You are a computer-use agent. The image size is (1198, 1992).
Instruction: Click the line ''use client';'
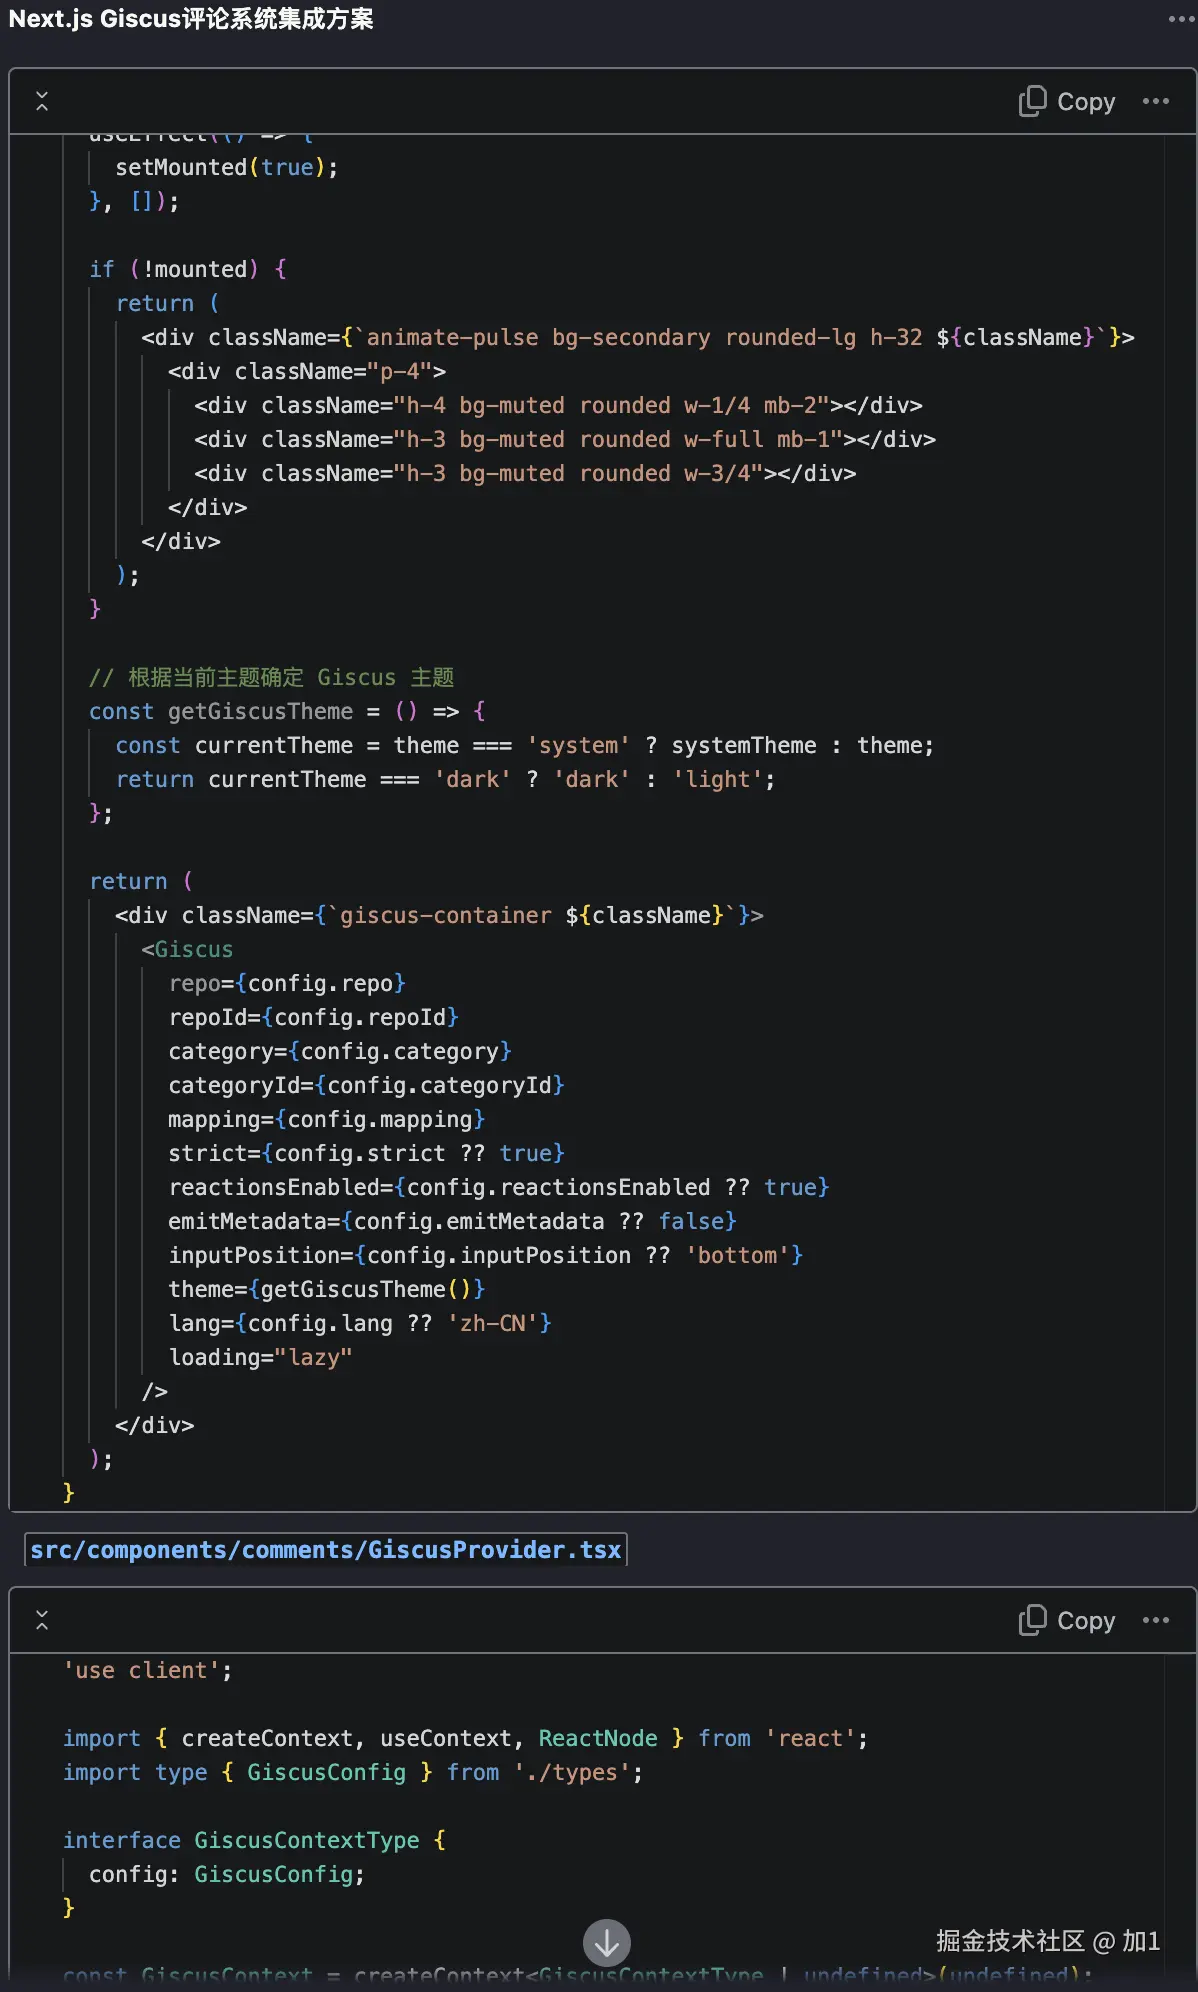tap(148, 1670)
